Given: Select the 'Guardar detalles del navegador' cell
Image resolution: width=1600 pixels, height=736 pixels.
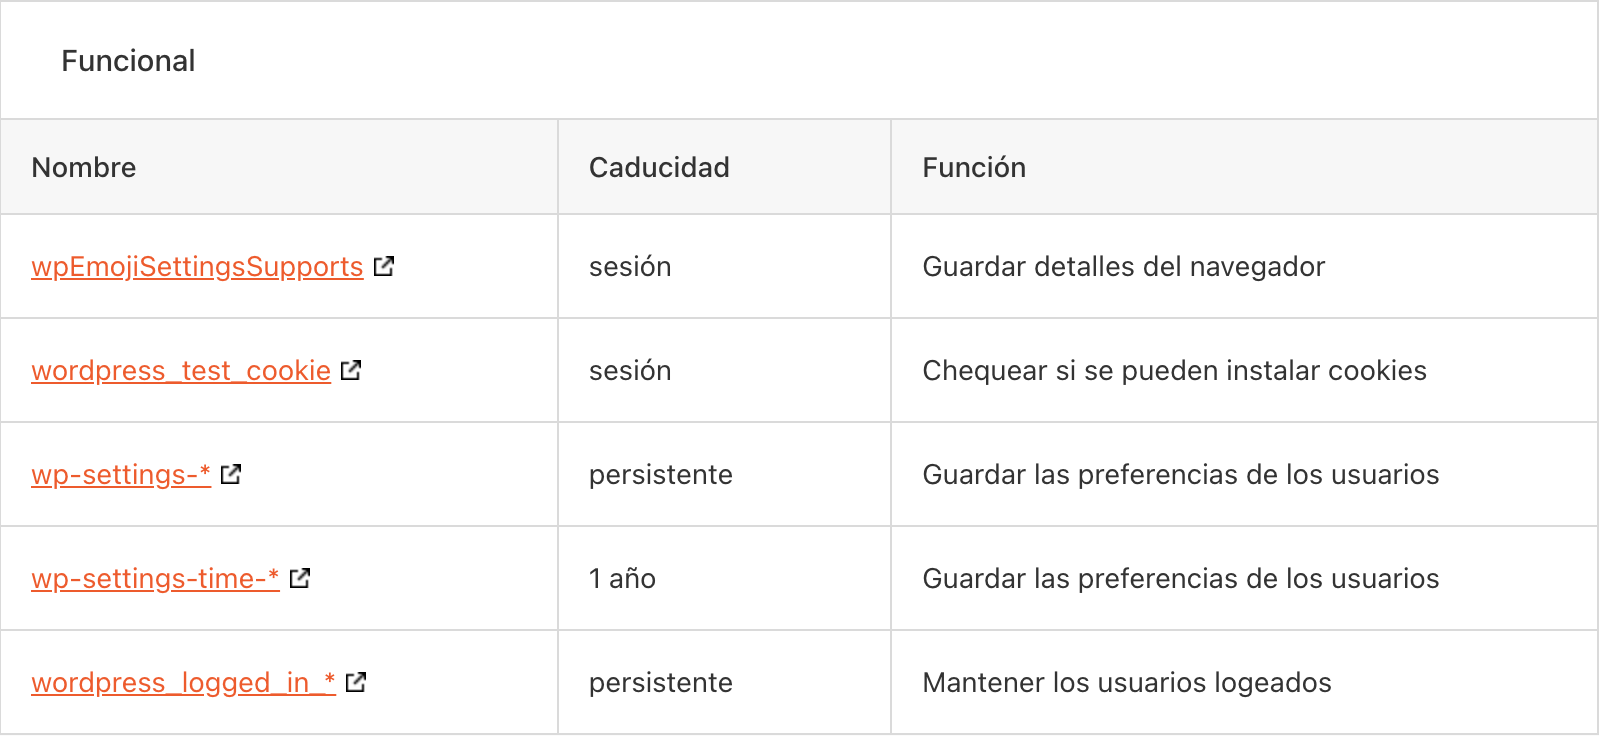Looking at the screenshot, I should [1244, 267].
